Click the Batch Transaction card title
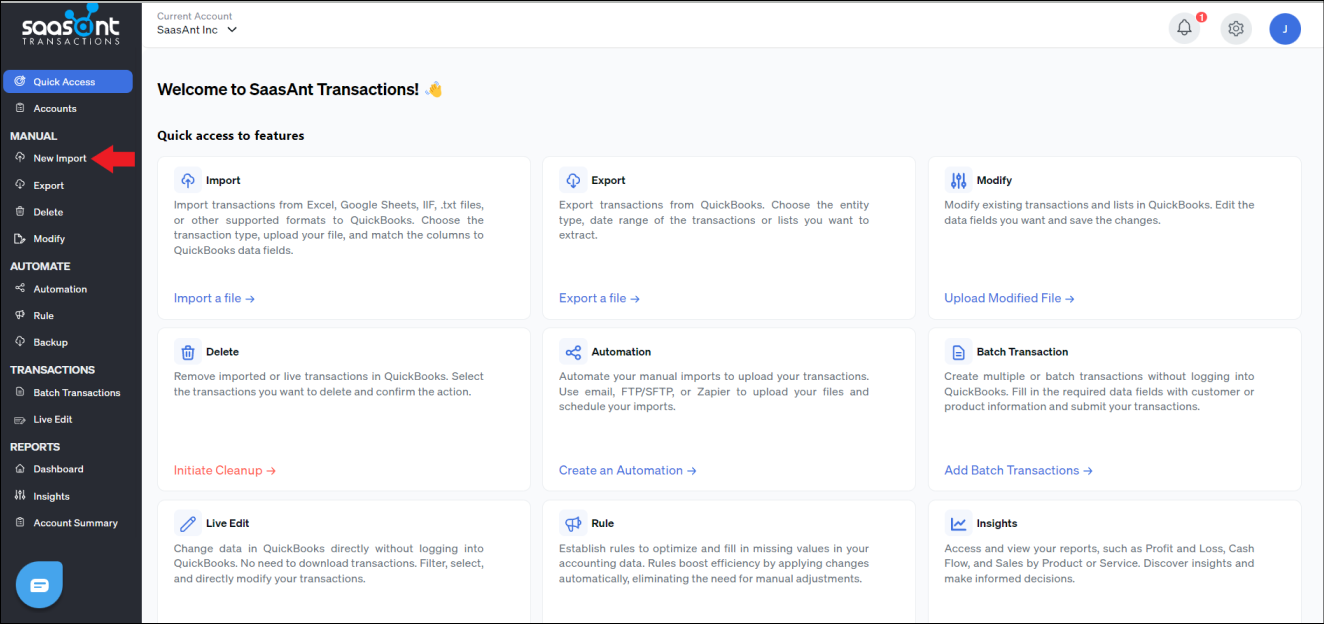 tap(1023, 352)
